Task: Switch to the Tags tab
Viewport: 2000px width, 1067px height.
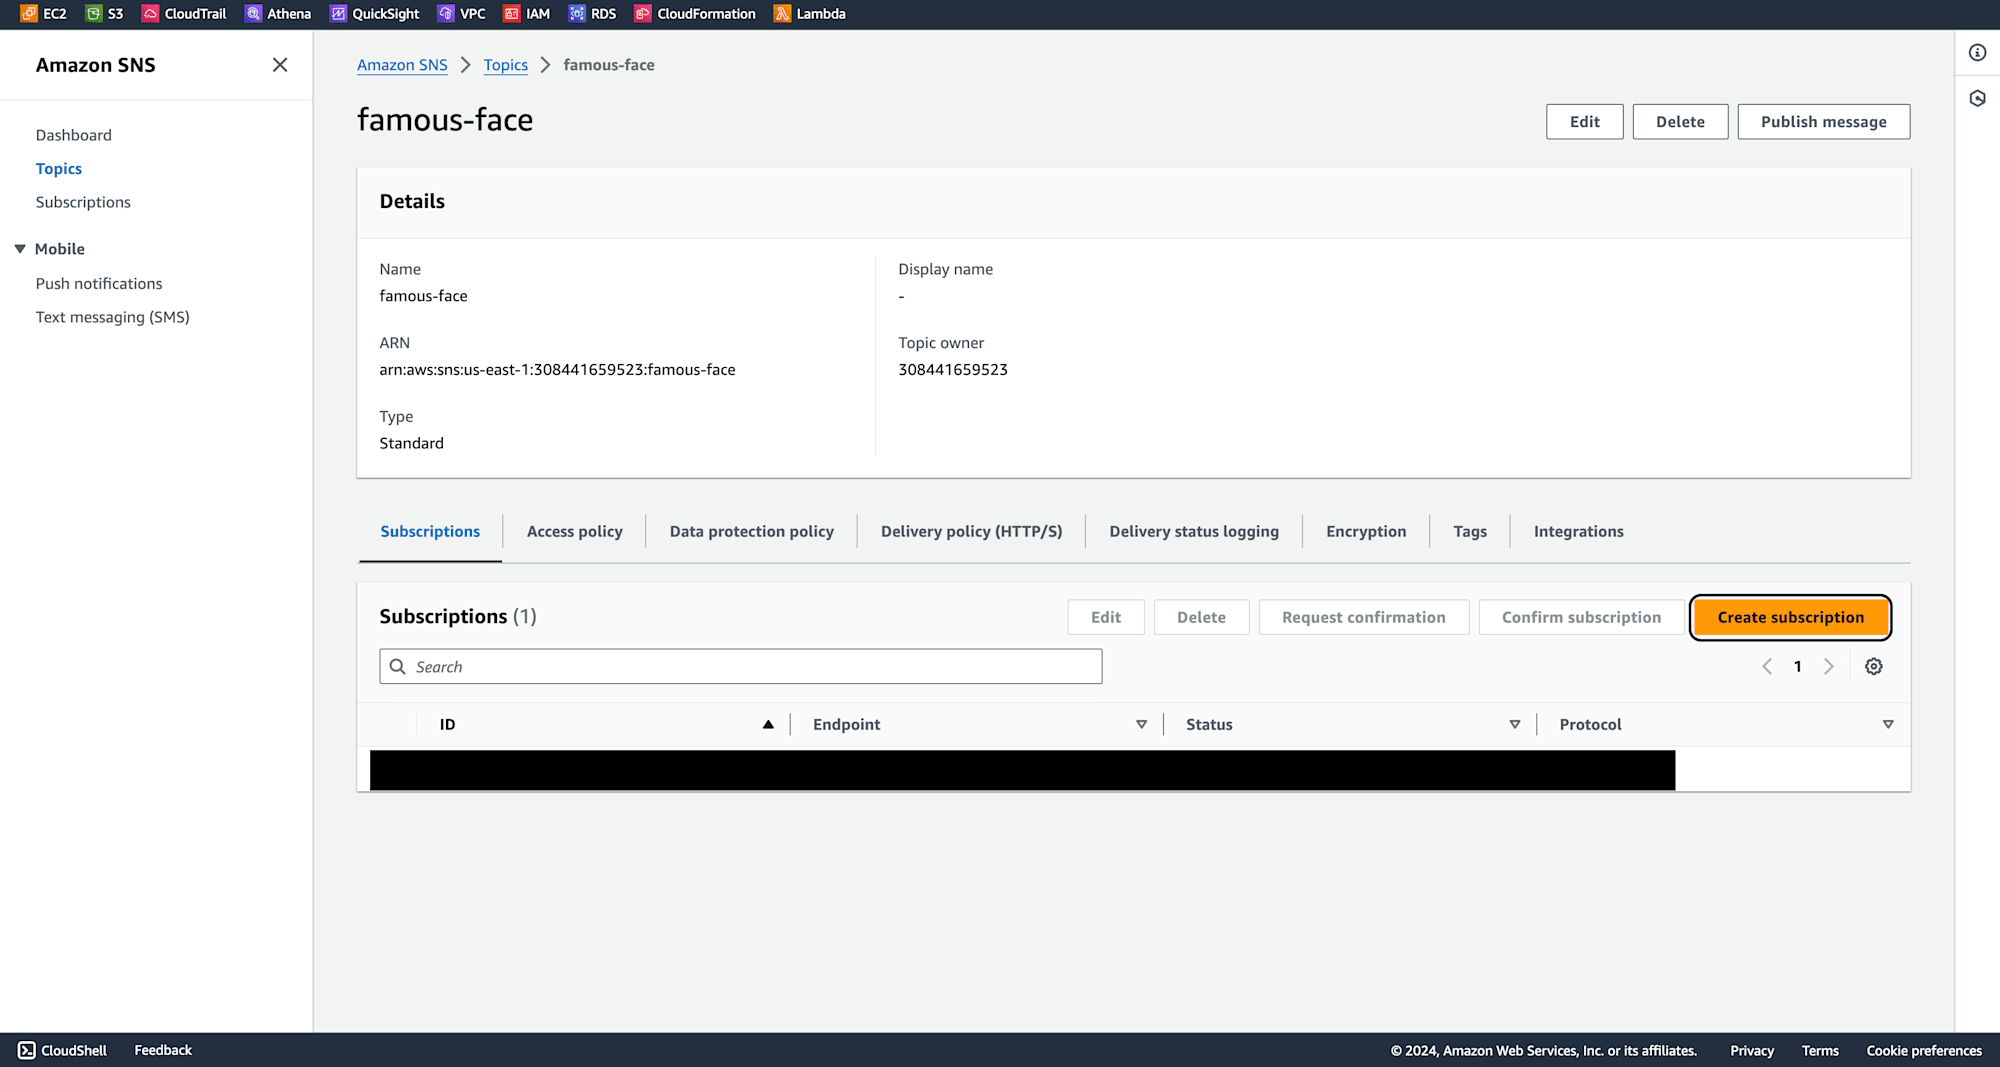Action: click(1469, 531)
